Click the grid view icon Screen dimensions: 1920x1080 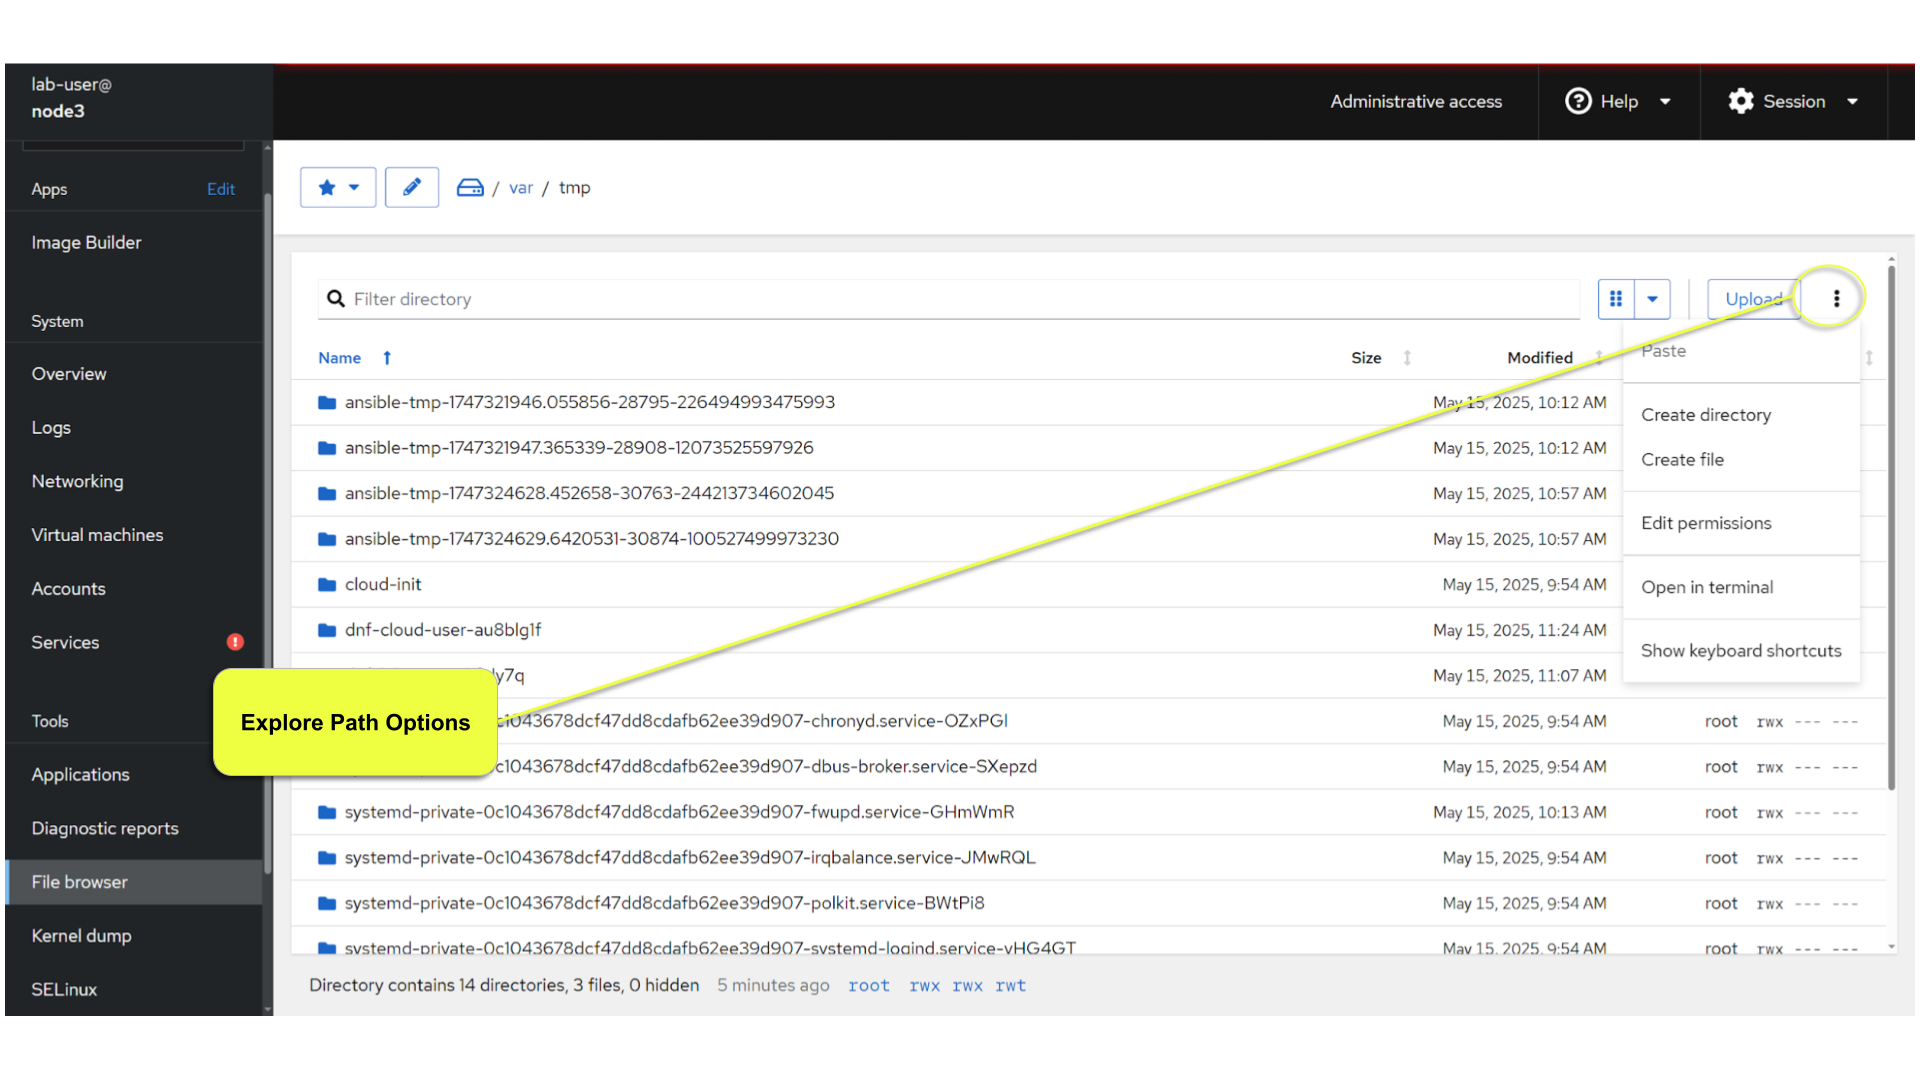(1616, 299)
